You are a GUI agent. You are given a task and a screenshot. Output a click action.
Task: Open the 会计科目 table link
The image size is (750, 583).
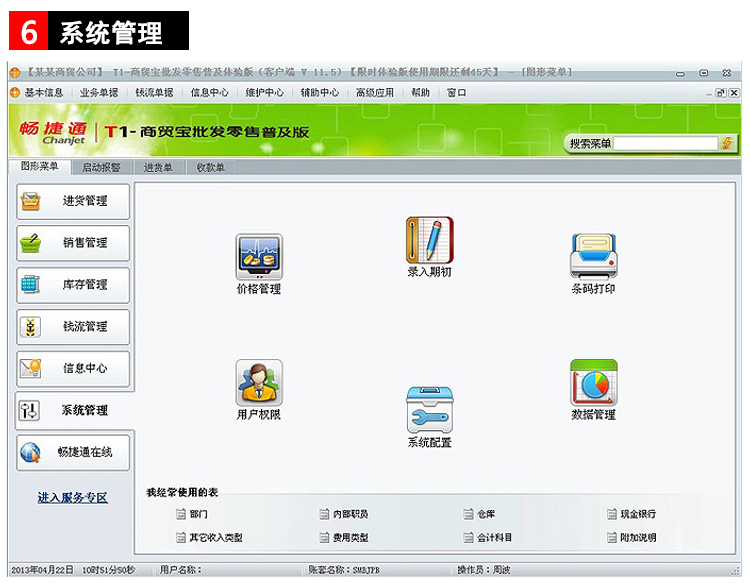(495, 537)
